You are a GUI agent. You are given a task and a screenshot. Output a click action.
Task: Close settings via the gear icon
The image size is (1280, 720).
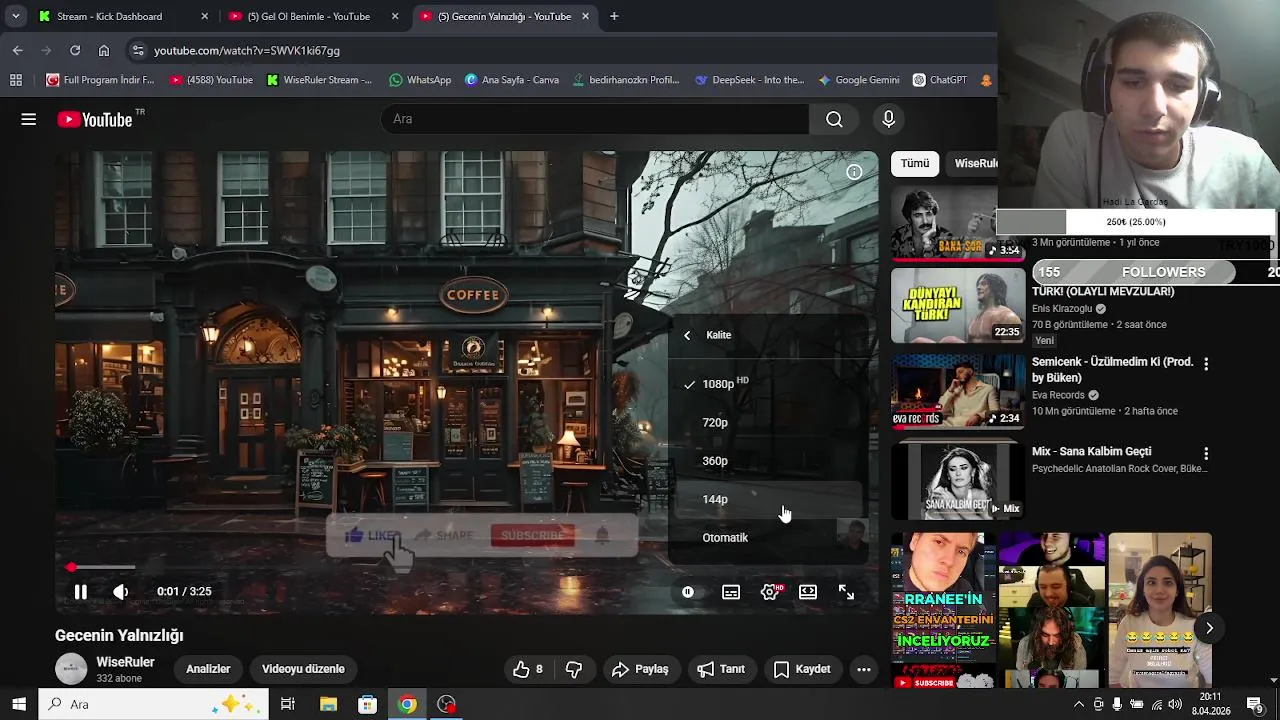click(770, 592)
